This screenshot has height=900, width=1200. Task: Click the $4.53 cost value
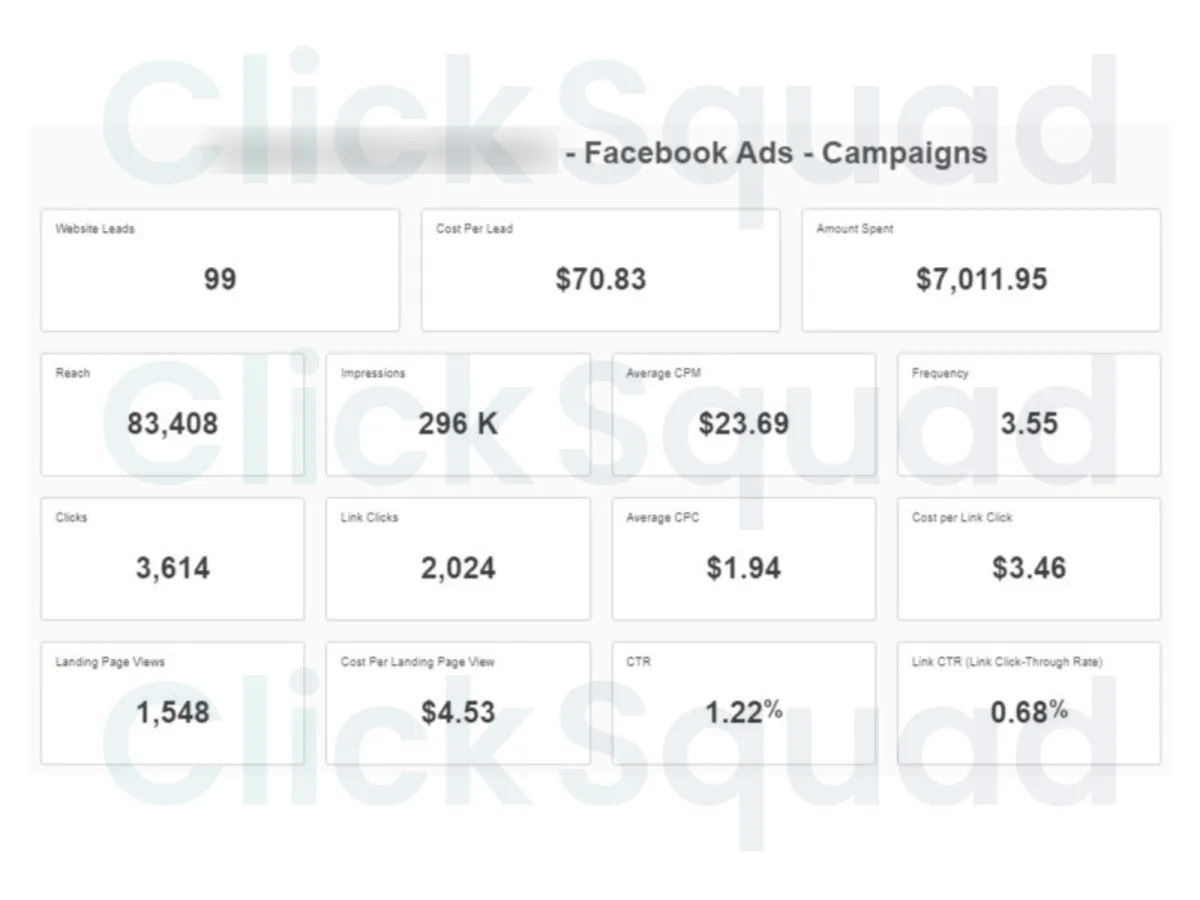(x=458, y=713)
